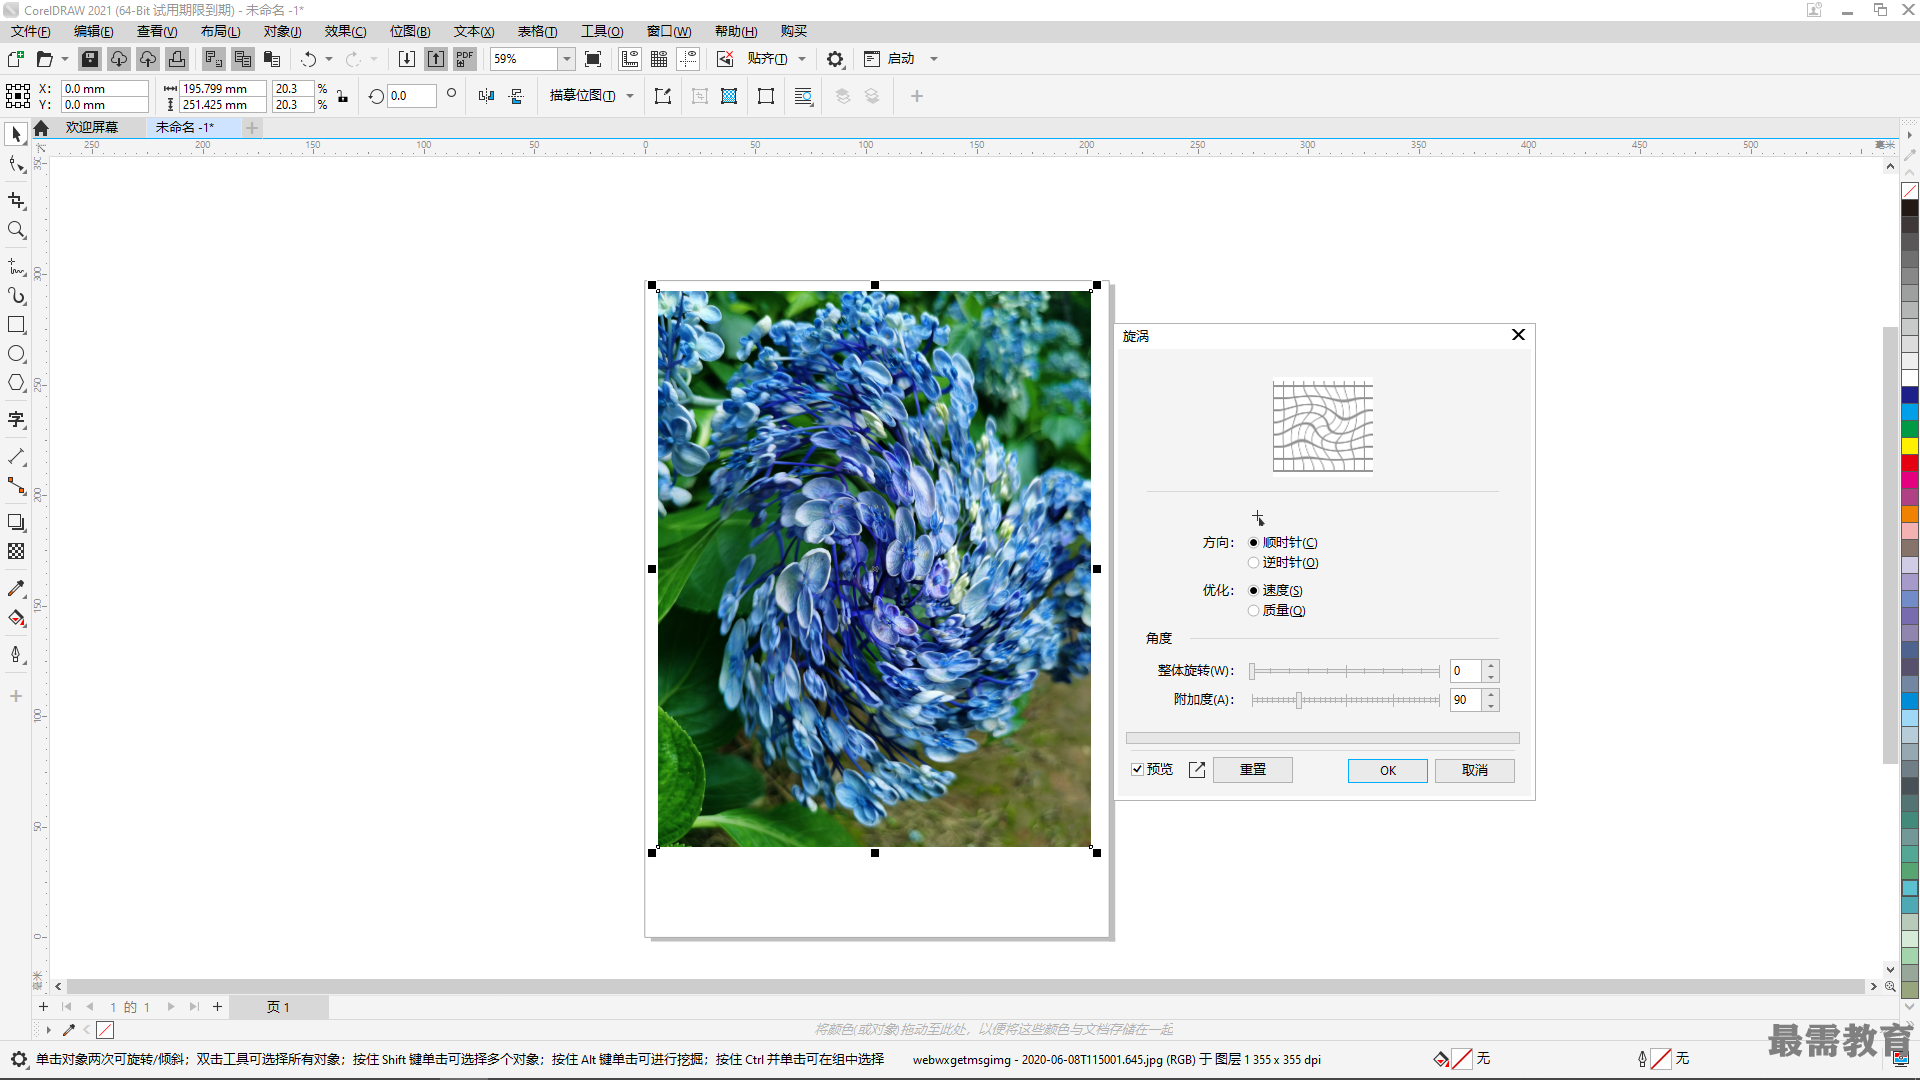Select the Interactive Fill tool

tap(16, 618)
